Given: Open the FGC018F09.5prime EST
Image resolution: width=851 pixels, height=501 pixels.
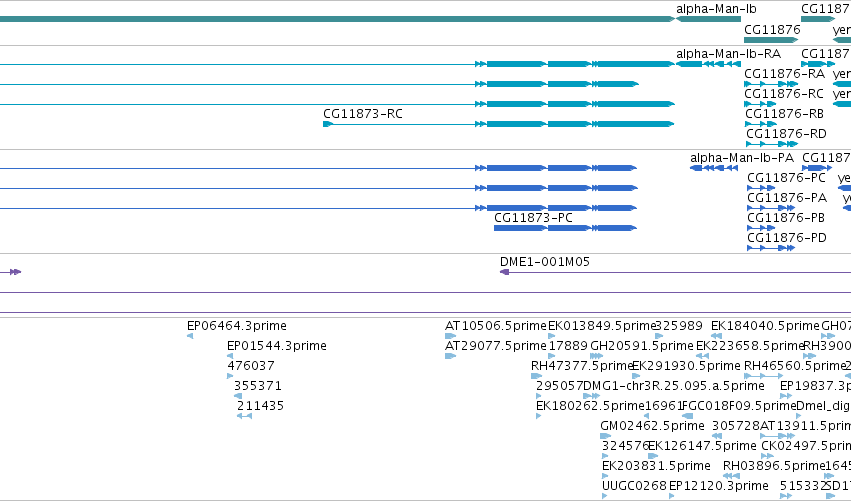Looking at the screenshot, I should [x=688, y=416].
